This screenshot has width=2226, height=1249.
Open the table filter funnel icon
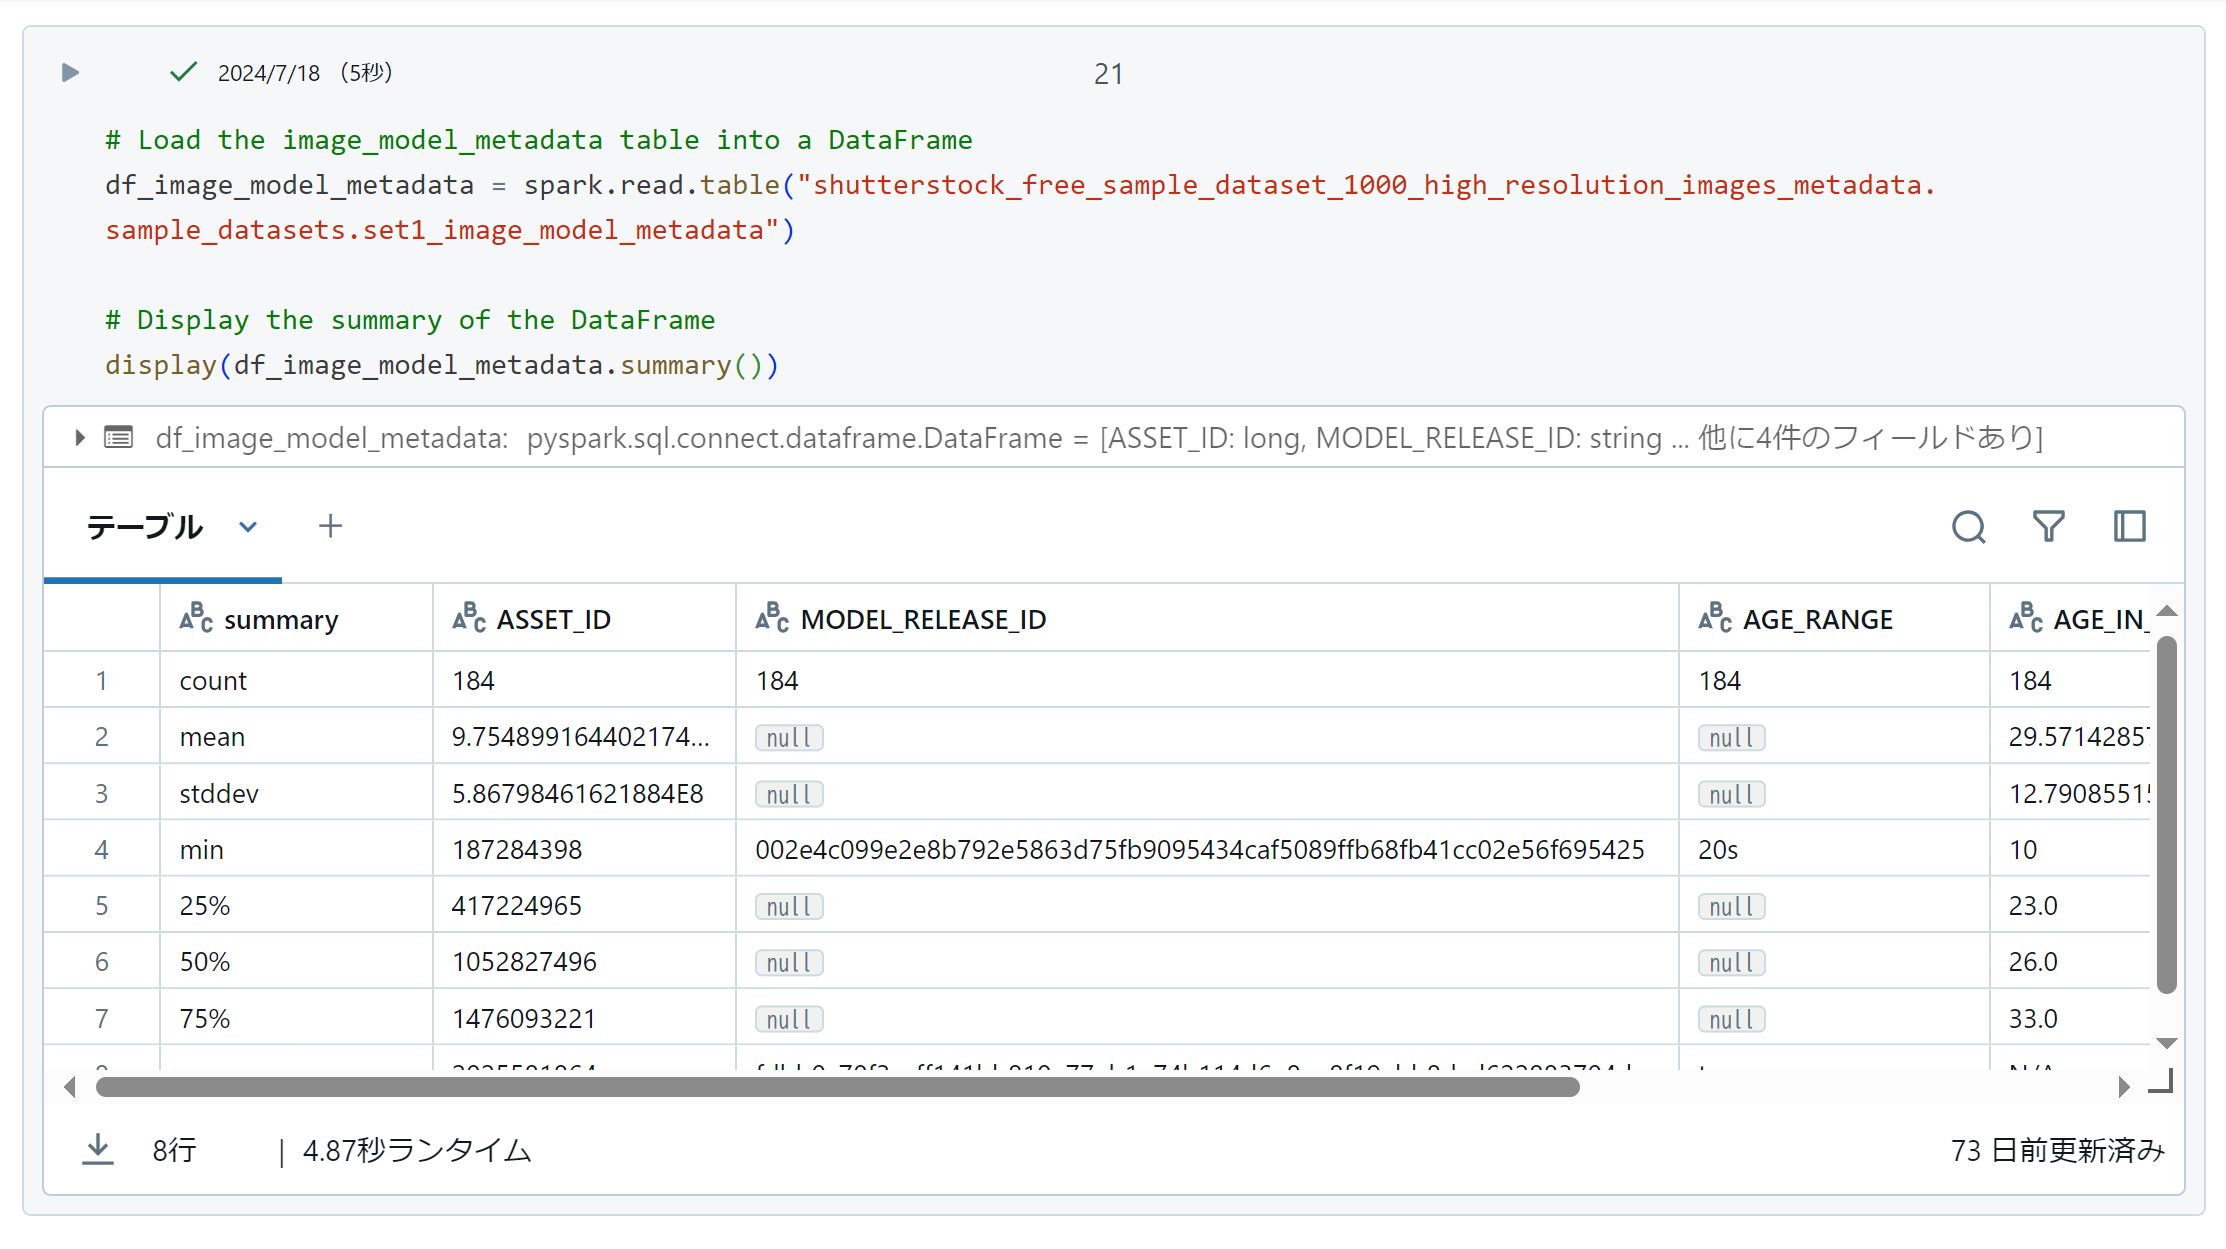point(2048,527)
